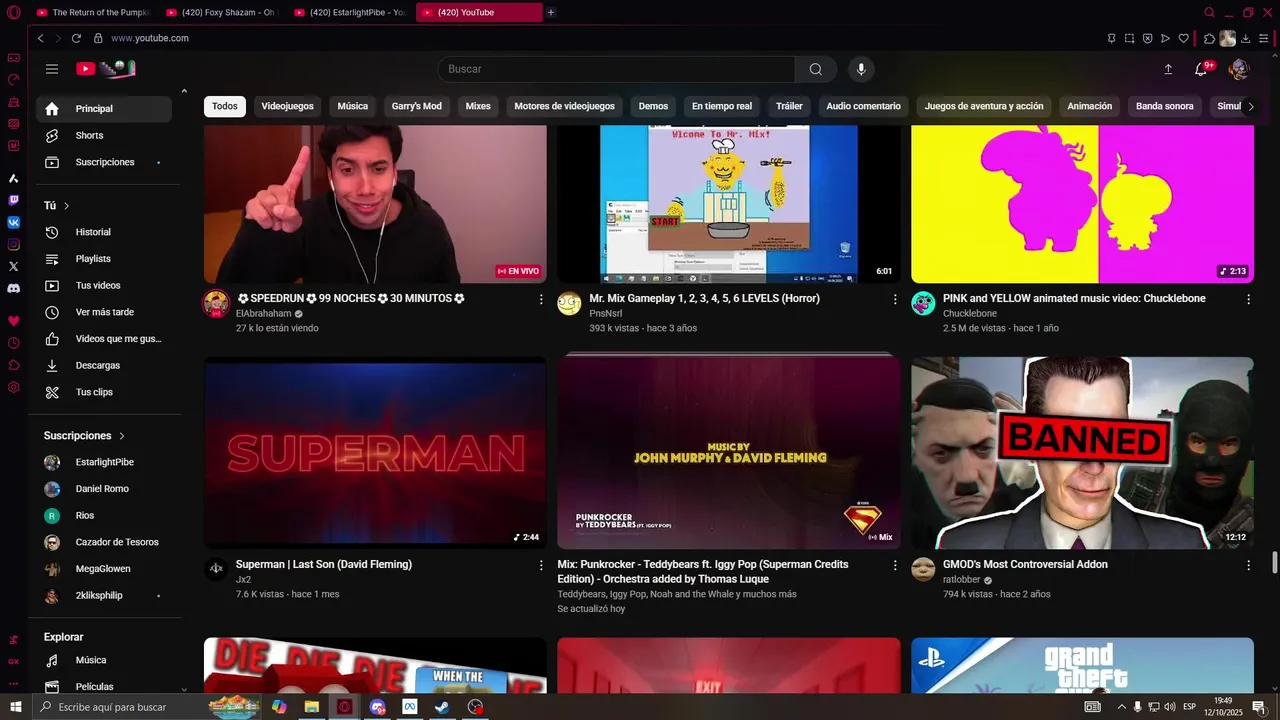The height and width of the screenshot is (720, 1280).
Task: Open Suscripciones in the sidebar
Action: [x=104, y=162]
